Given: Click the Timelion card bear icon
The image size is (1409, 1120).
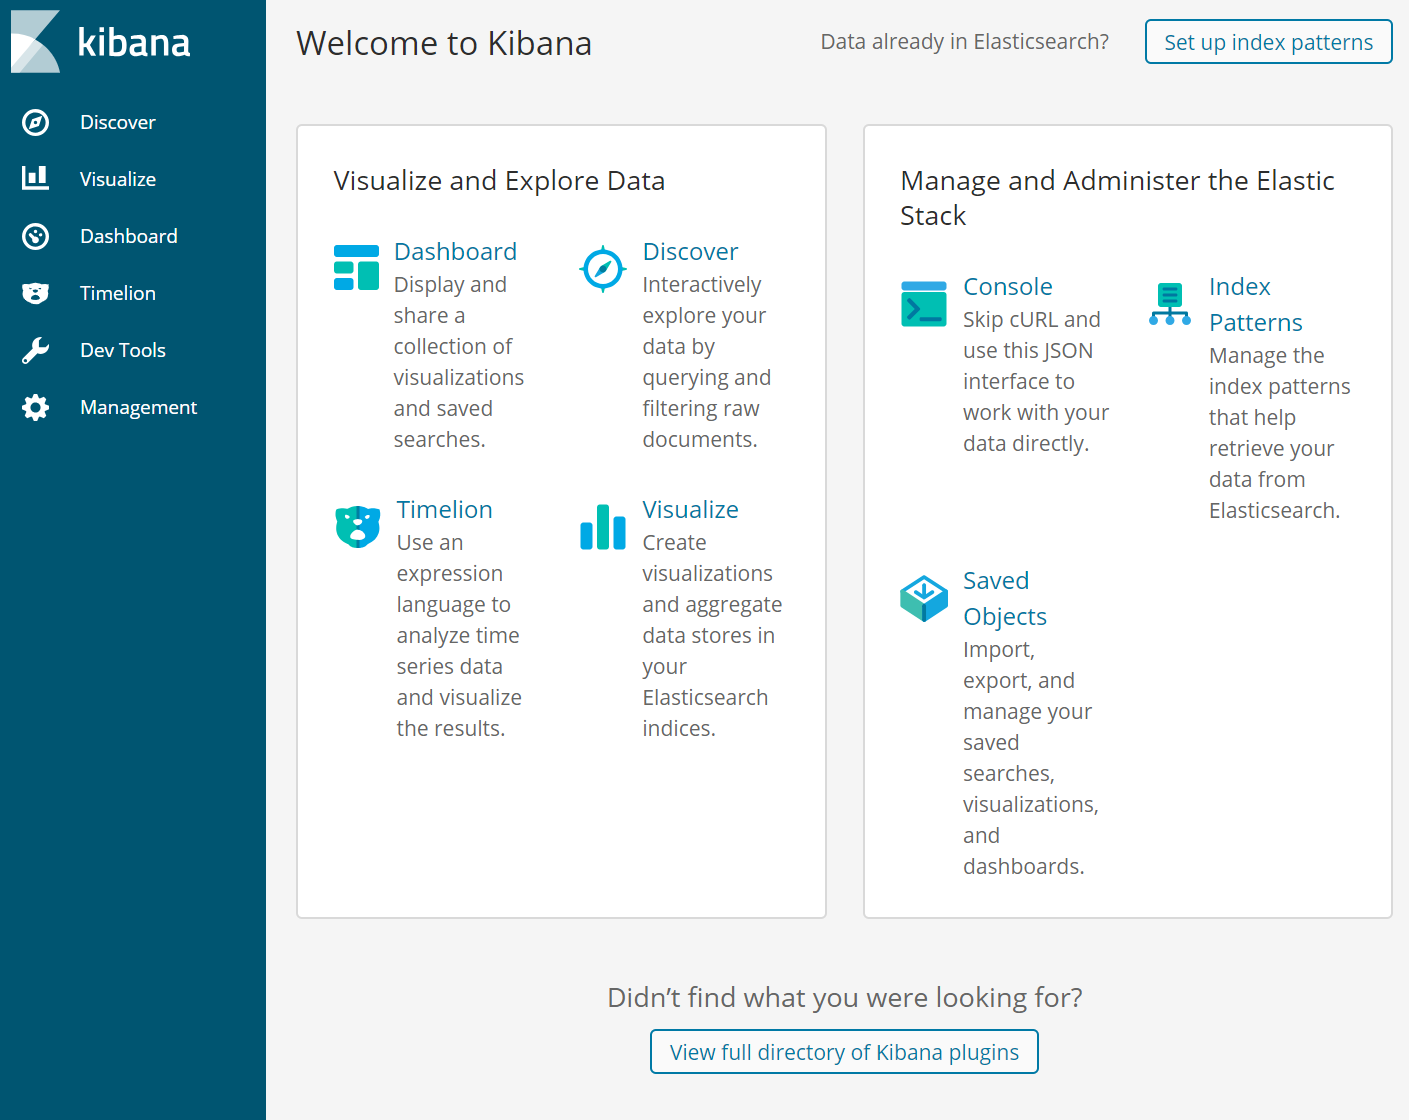Looking at the screenshot, I should [358, 526].
